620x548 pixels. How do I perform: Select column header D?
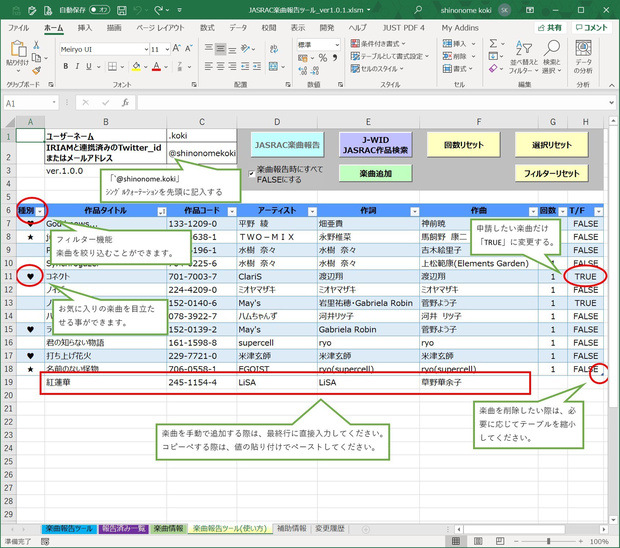point(277,122)
